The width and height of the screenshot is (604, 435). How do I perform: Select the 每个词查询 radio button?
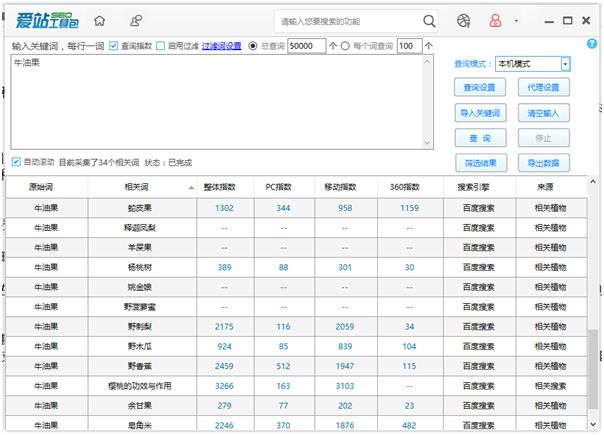[345, 46]
